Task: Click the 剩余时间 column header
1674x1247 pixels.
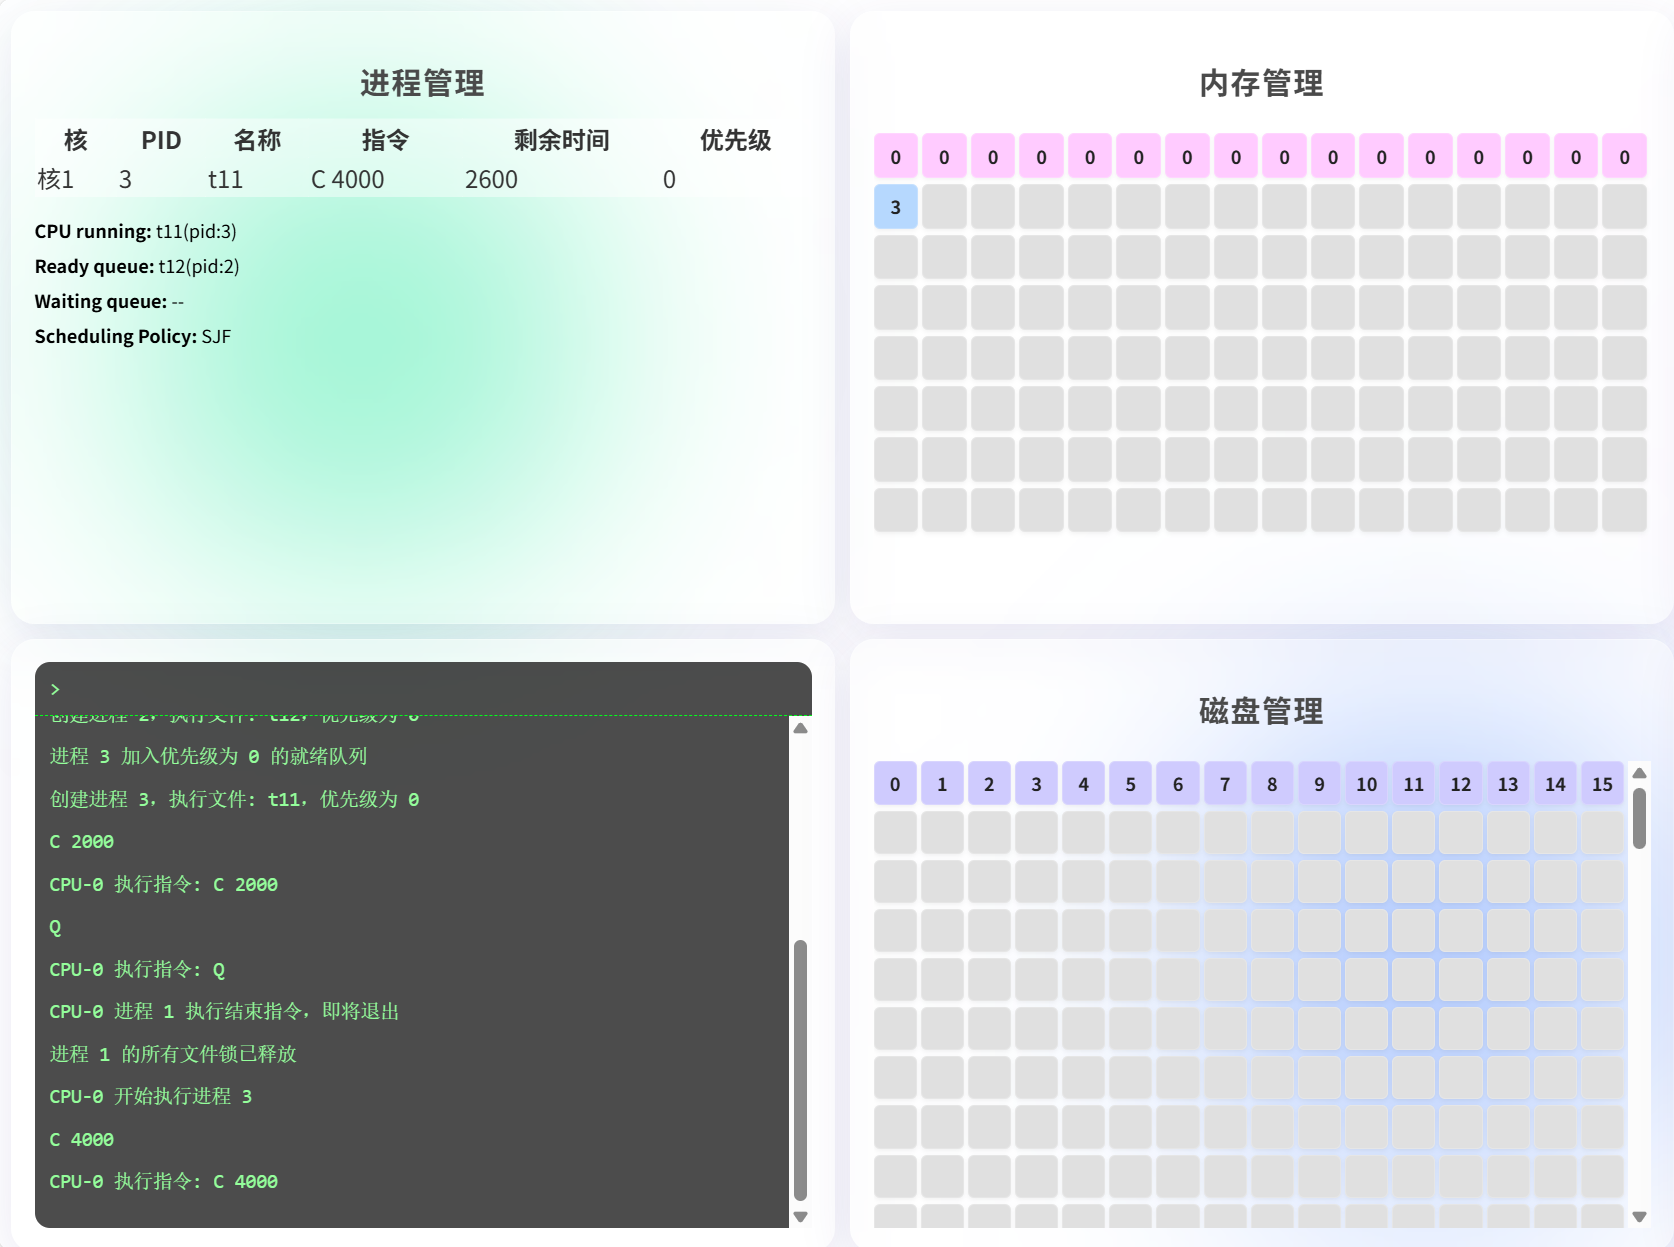Action: 561,140
